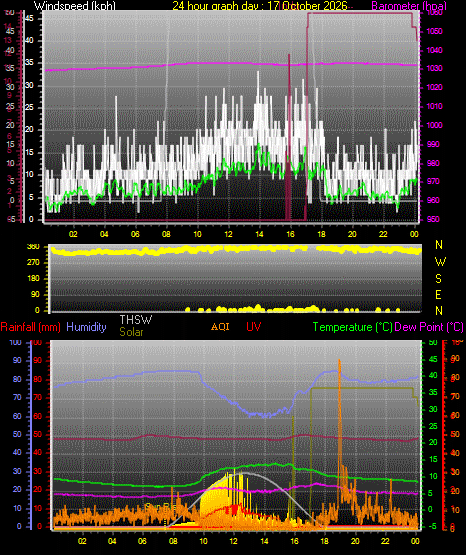
Task: Select the "Humidity" legend label
Action: 86,327
